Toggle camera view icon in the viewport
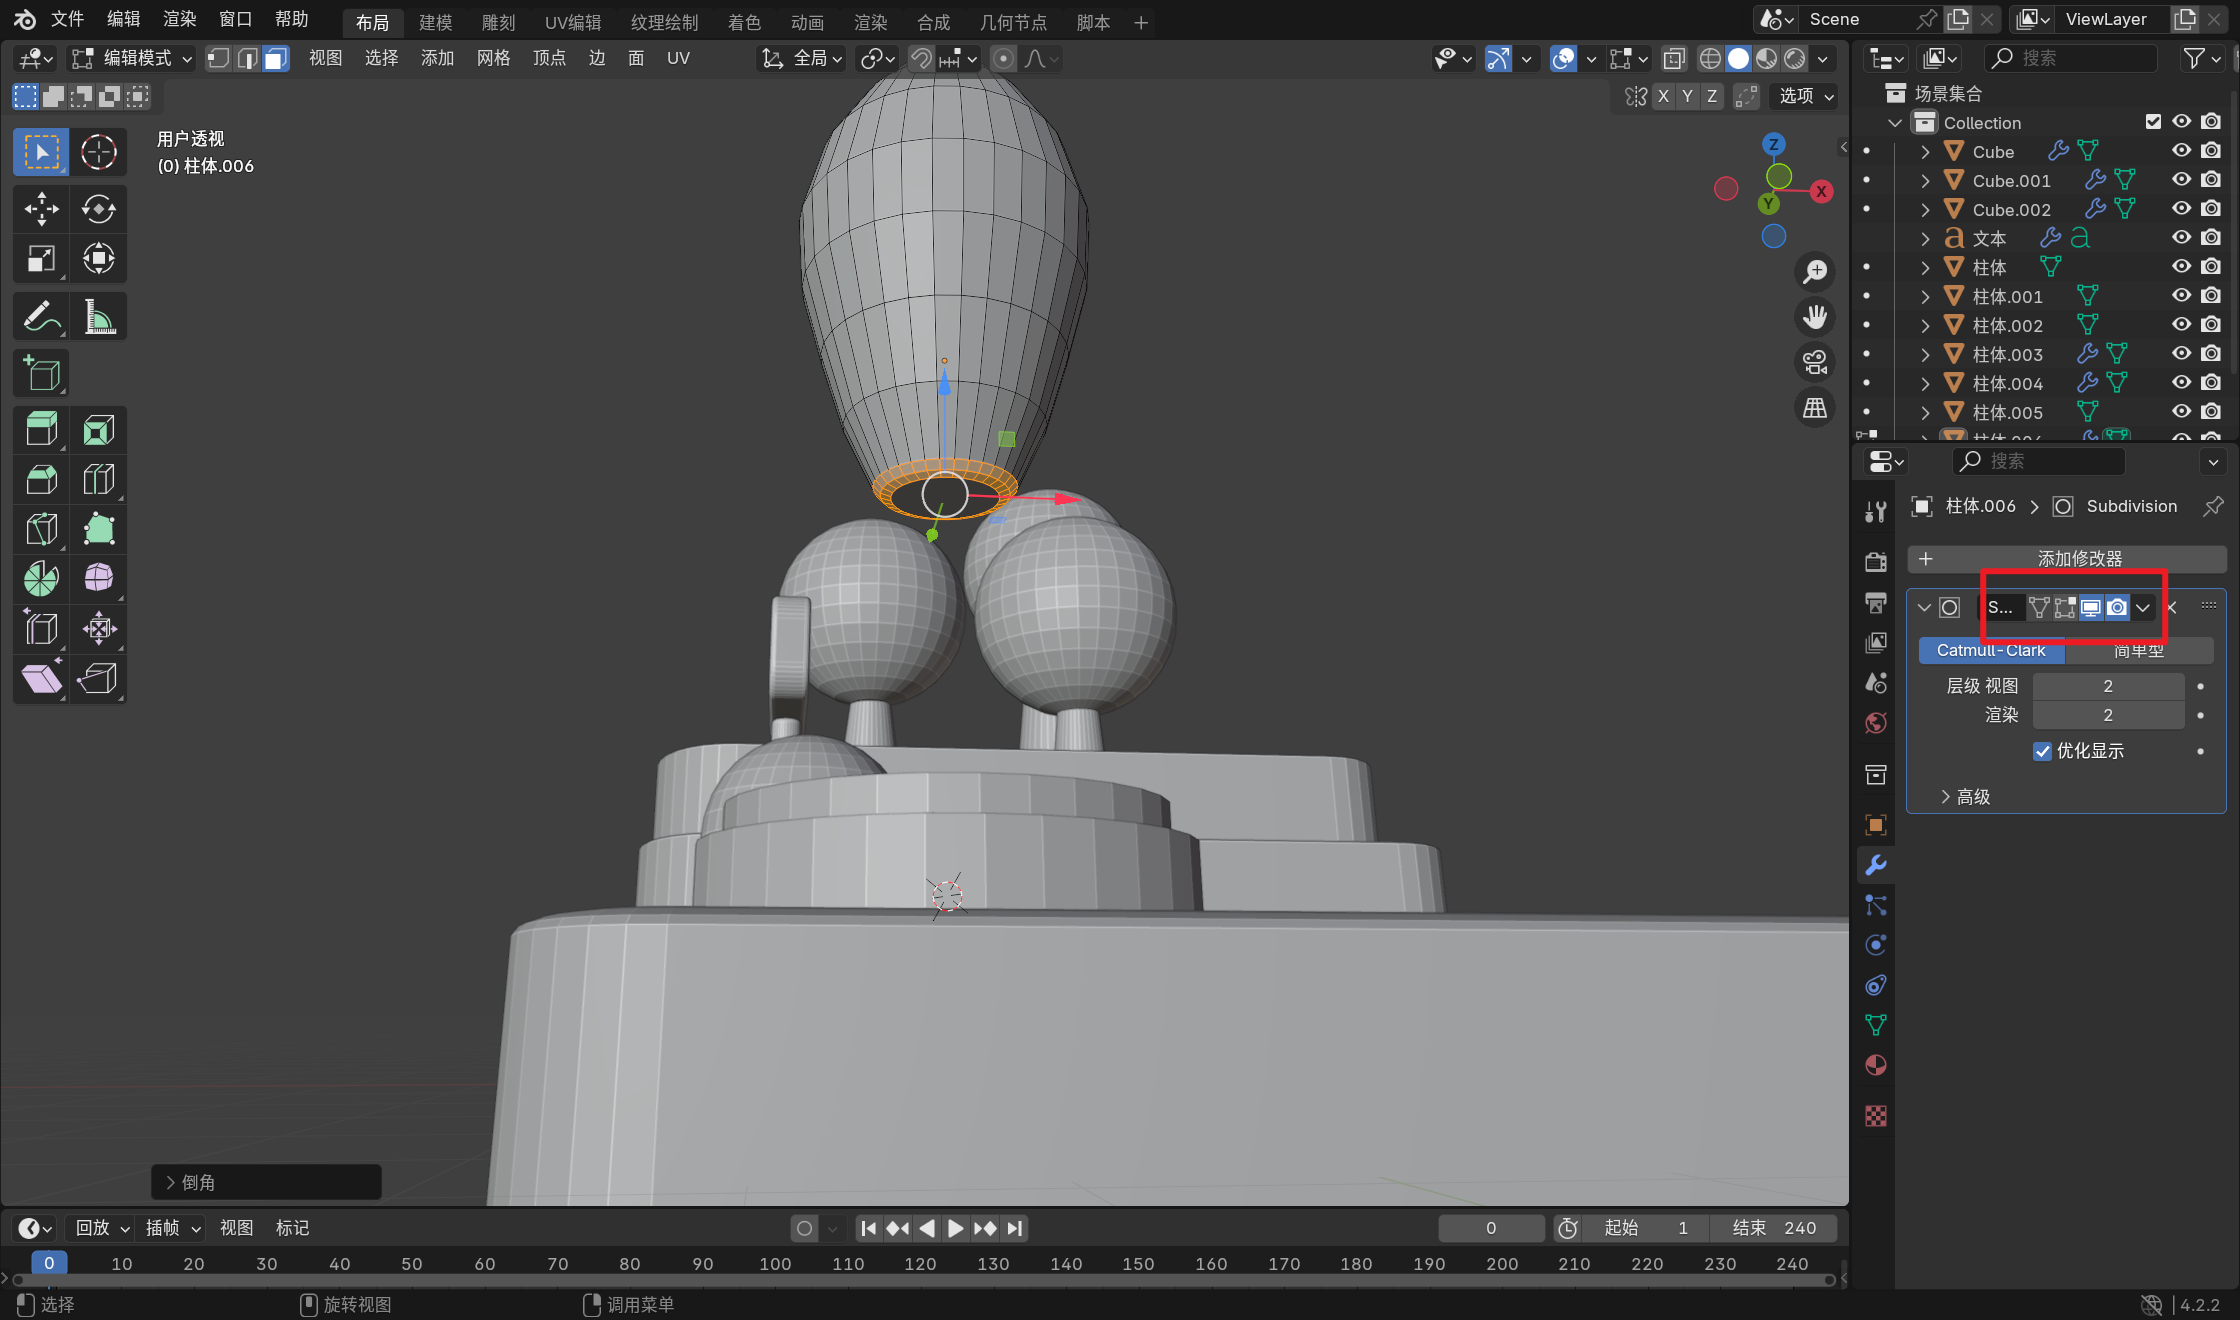This screenshot has height=1320, width=2240. (1815, 362)
